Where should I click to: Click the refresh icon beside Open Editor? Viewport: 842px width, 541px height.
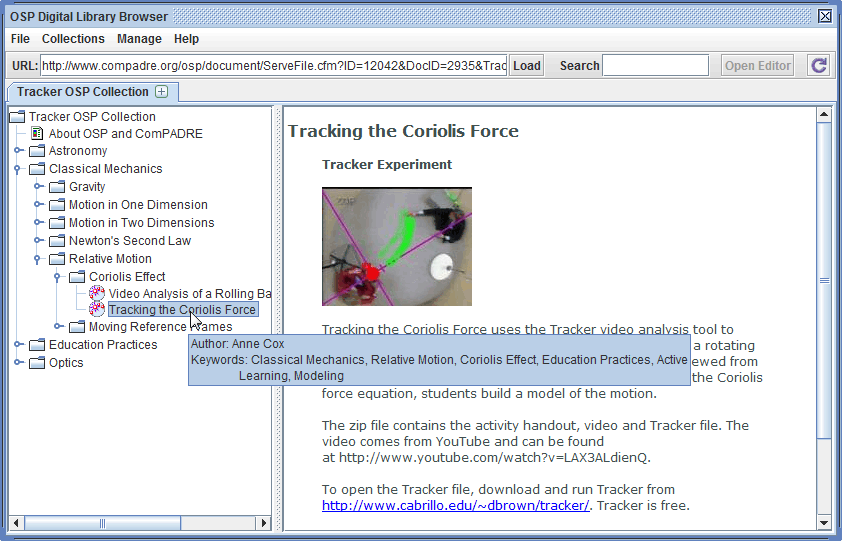[x=819, y=66]
